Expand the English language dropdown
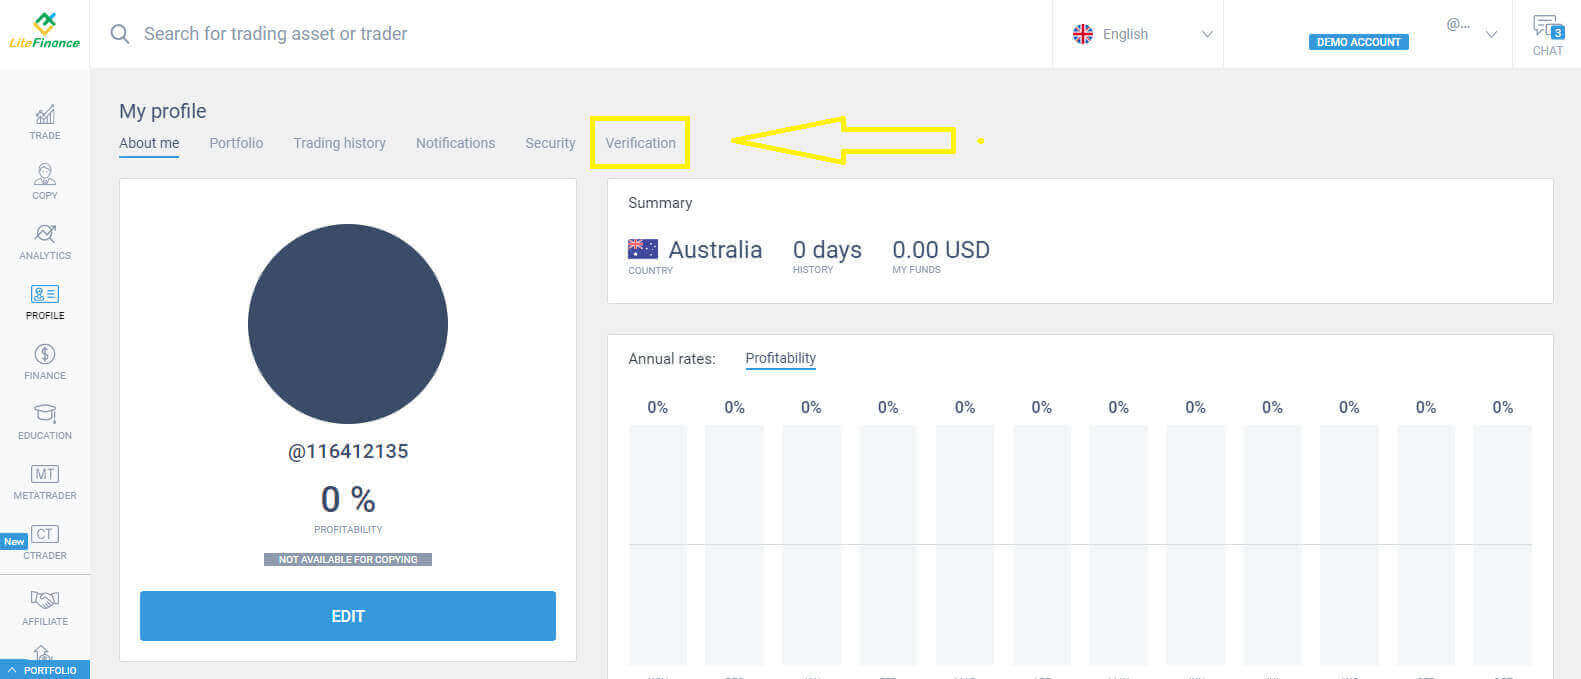 1141,34
